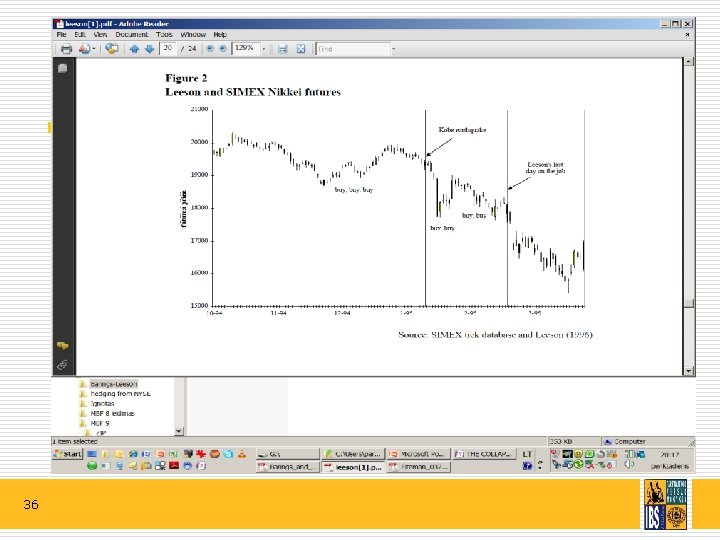Click the PDF export/create icon
Screen dimensions: 720x540
(84, 49)
